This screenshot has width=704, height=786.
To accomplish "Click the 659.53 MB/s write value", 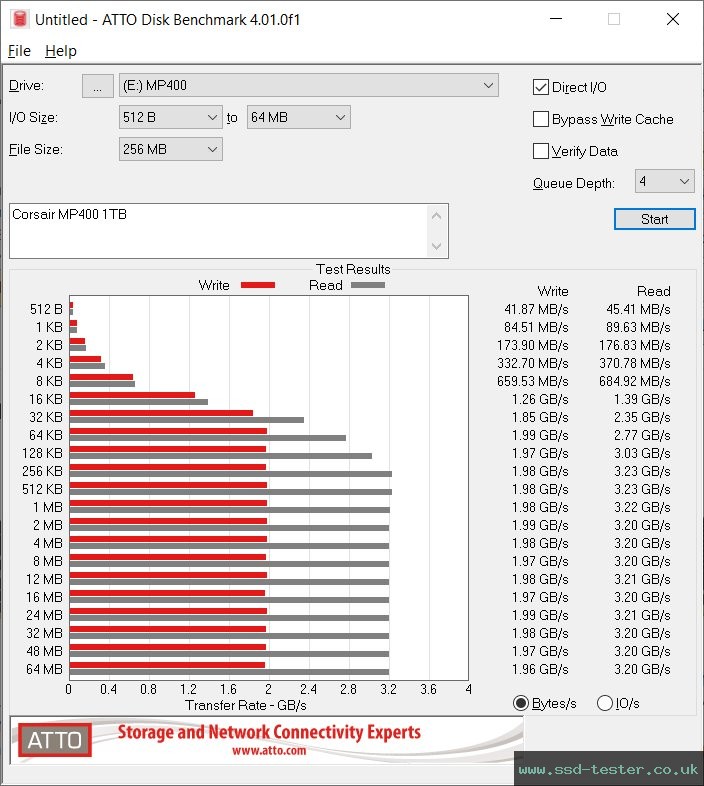I will coord(533,381).
